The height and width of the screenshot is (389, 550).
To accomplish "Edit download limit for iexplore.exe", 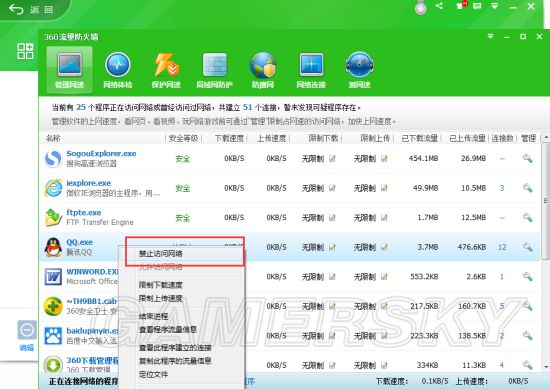I will click(332, 188).
